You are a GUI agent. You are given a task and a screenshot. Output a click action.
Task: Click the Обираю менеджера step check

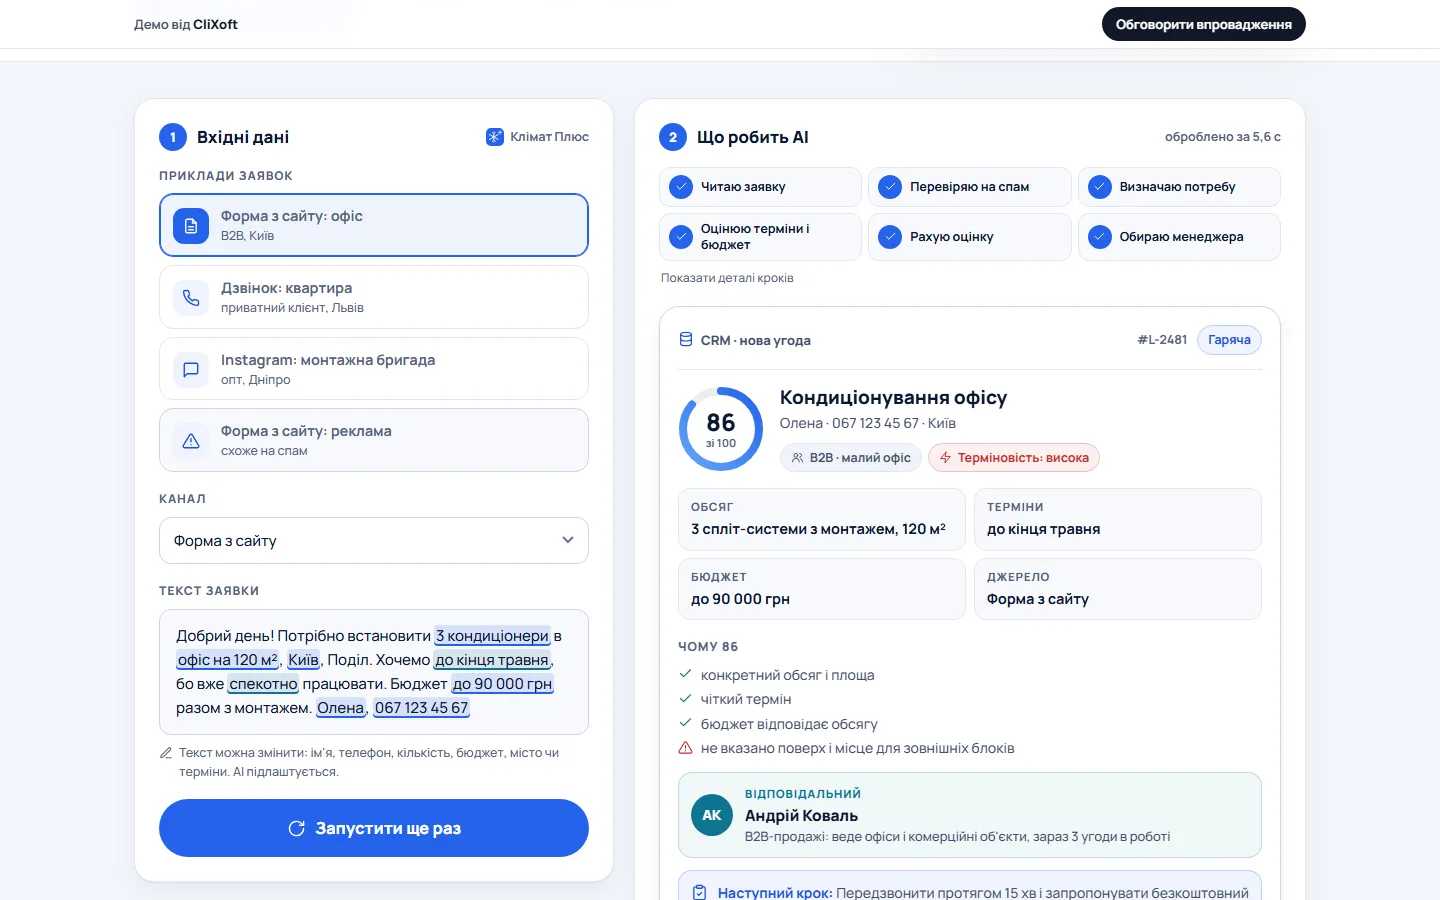(x=1100, y=237)
